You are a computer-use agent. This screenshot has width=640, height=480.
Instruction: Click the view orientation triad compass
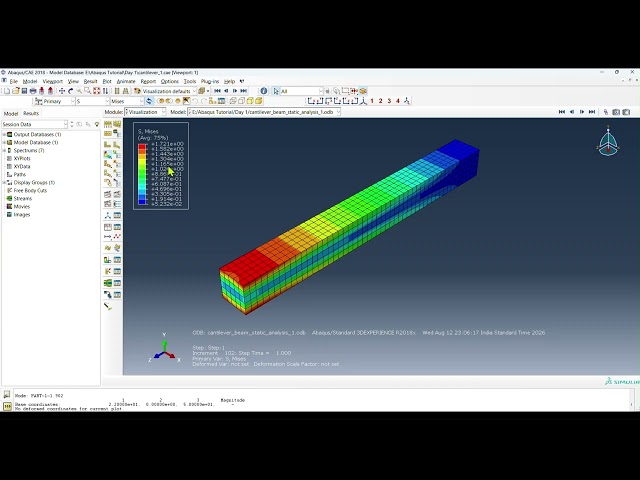(x=608, y=142)
